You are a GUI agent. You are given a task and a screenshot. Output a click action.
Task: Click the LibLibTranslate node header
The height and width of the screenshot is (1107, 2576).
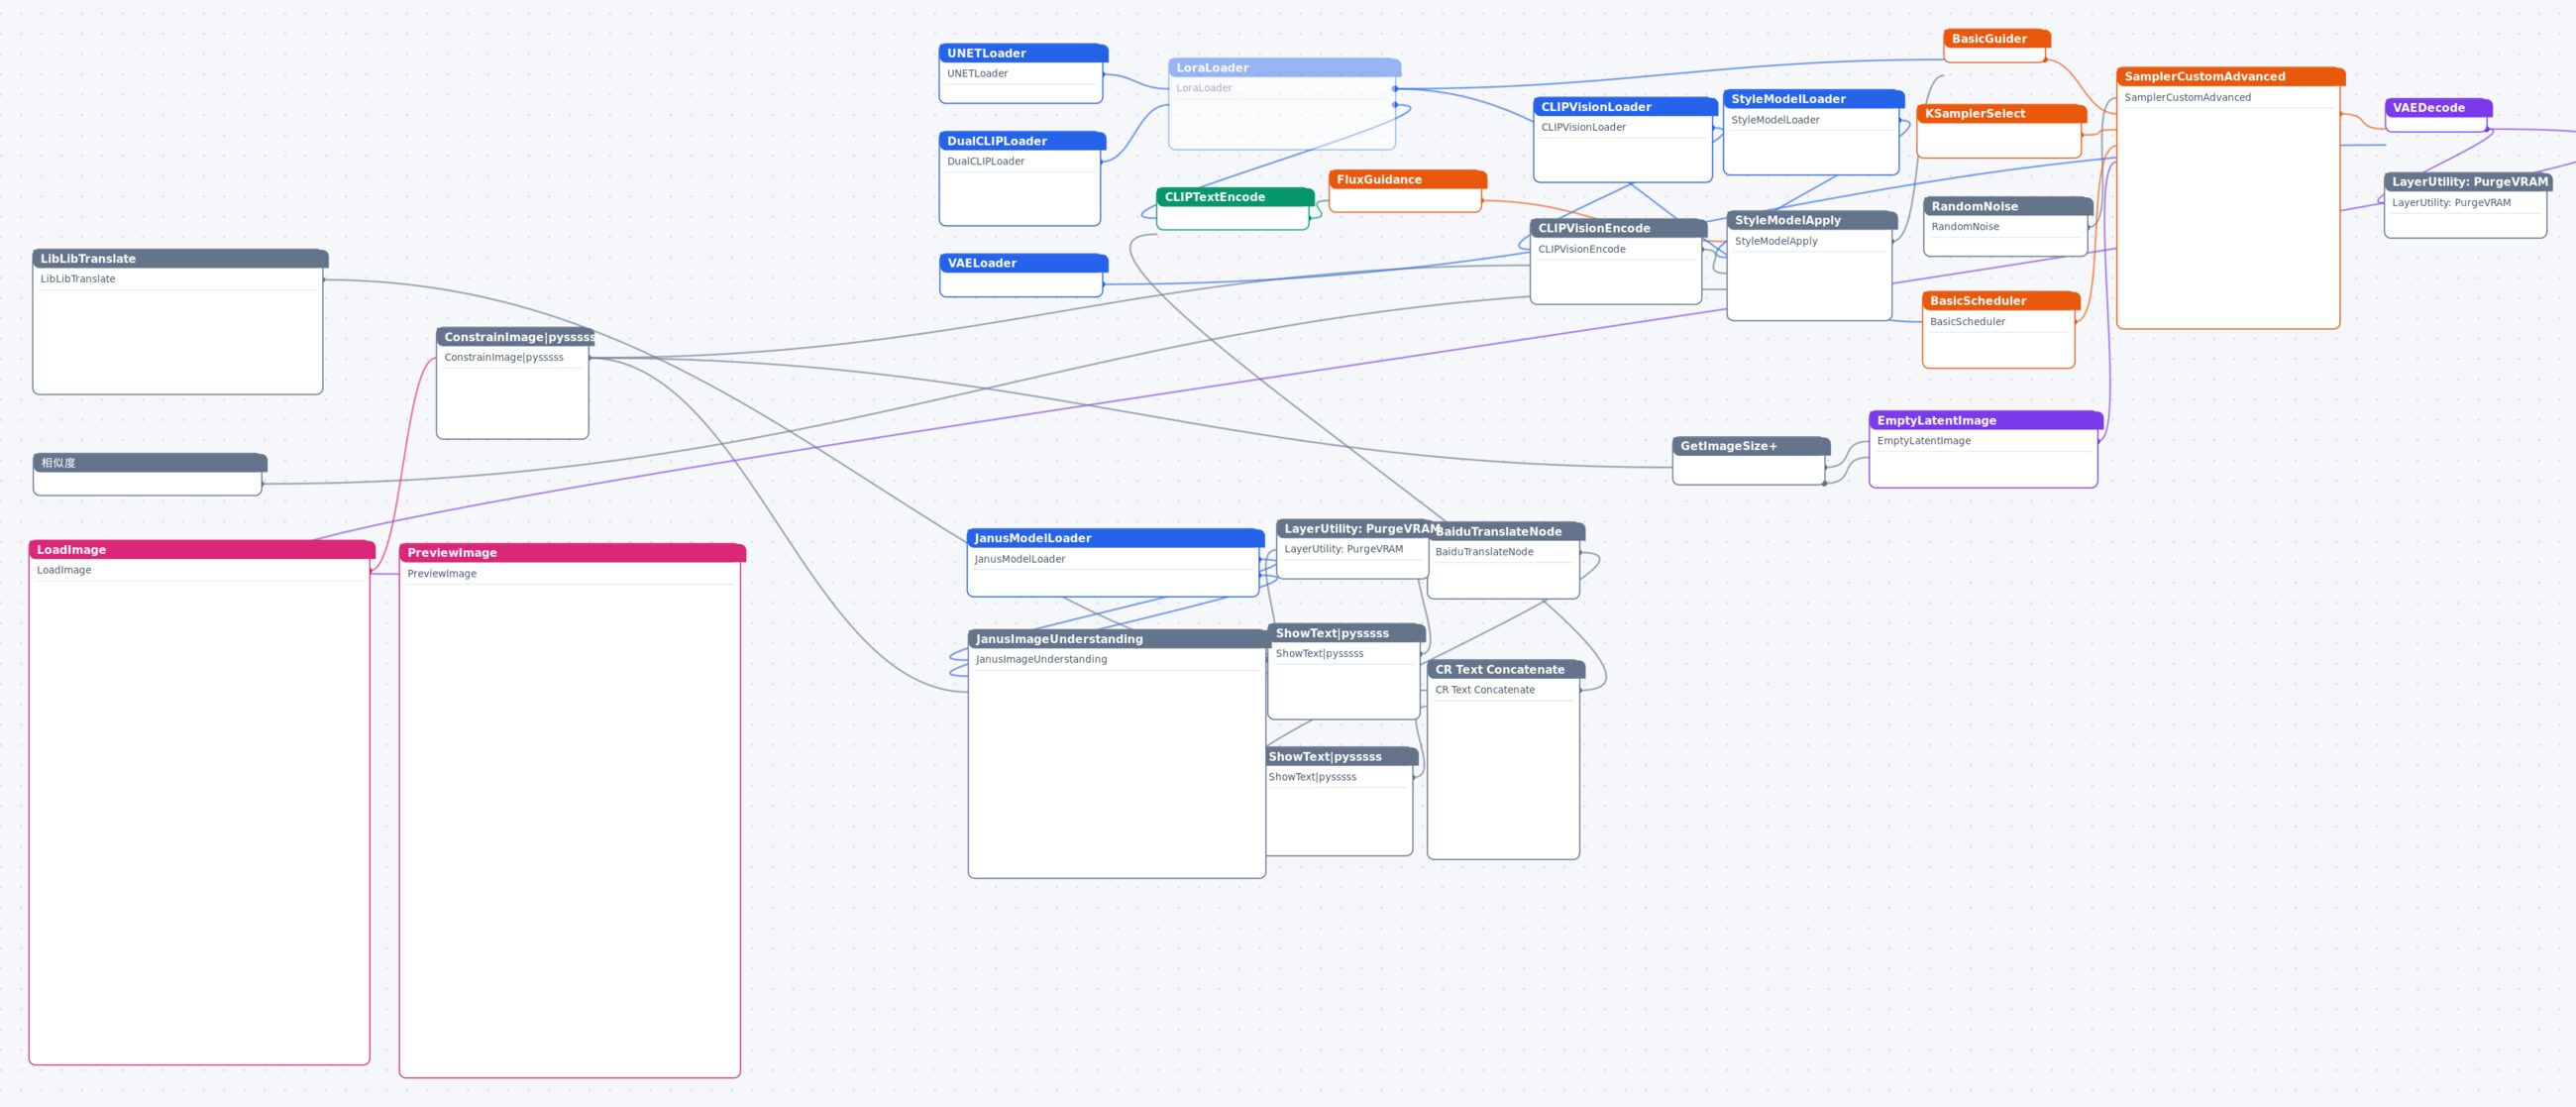tap(180, 259)
